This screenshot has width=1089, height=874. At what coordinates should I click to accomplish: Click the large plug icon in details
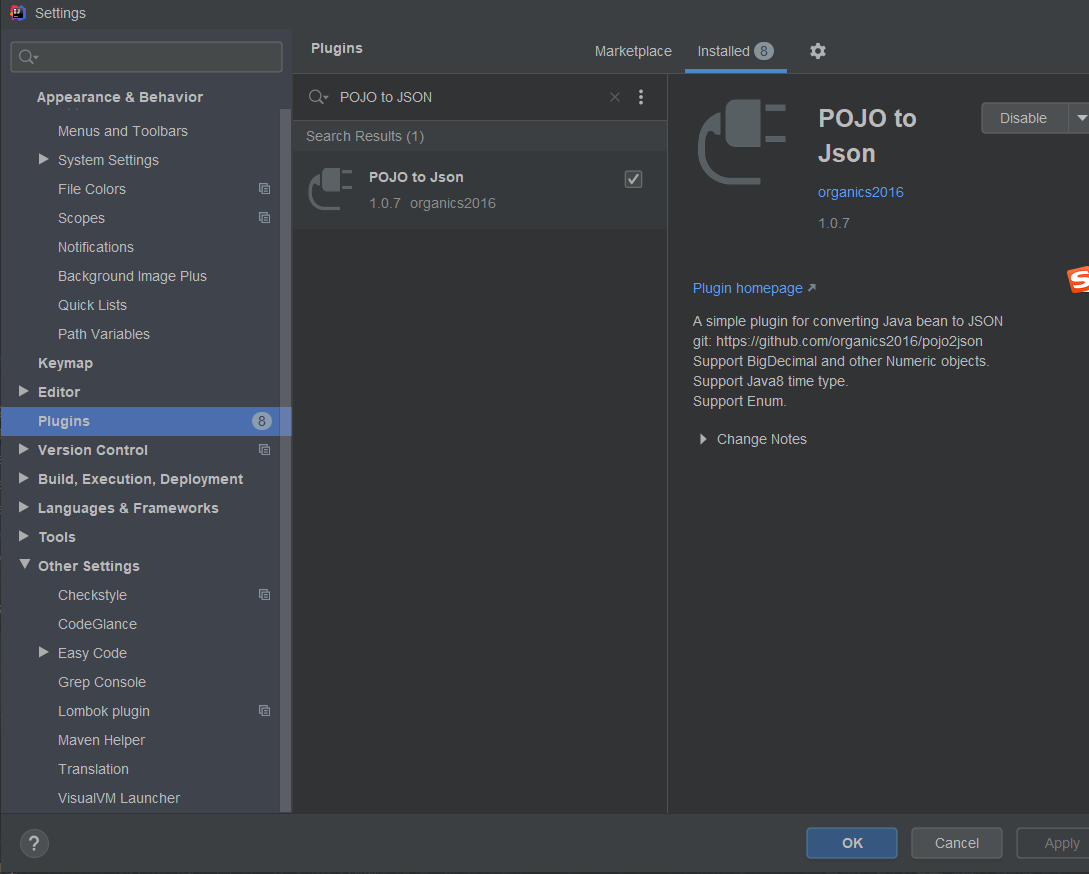(x=742, y=142)
